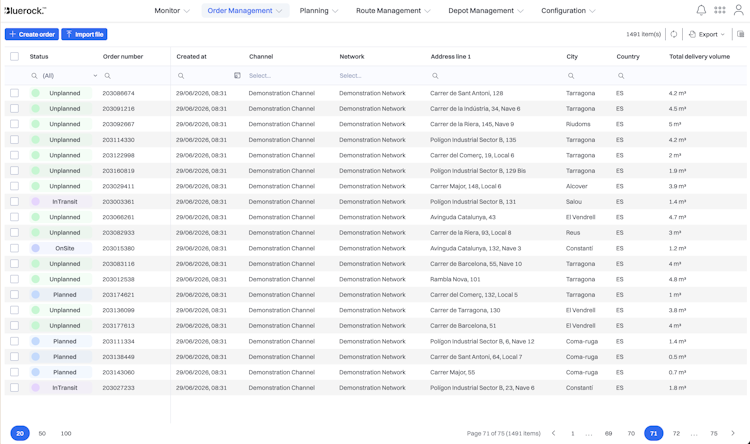The image size is (750, 444).
Task: Click address Carrer Major, 55
Action: pyautogui.click(x=452, y=372)
